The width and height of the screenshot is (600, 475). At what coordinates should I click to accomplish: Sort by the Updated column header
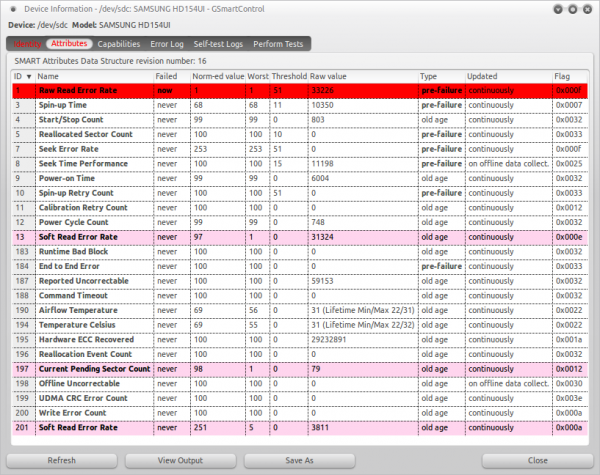click(509, 76)
